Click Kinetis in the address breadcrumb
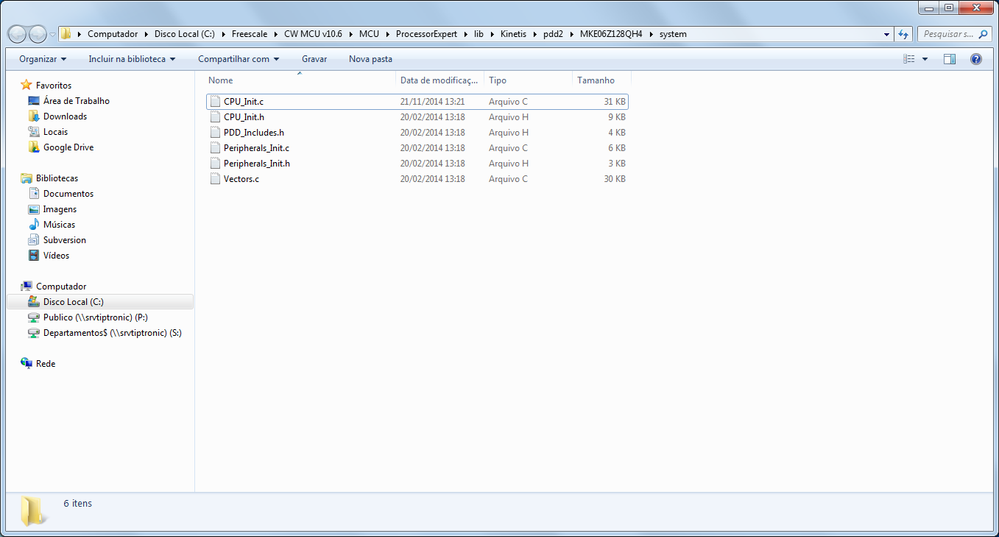This screenshot has height=537, width=999. 513,34
